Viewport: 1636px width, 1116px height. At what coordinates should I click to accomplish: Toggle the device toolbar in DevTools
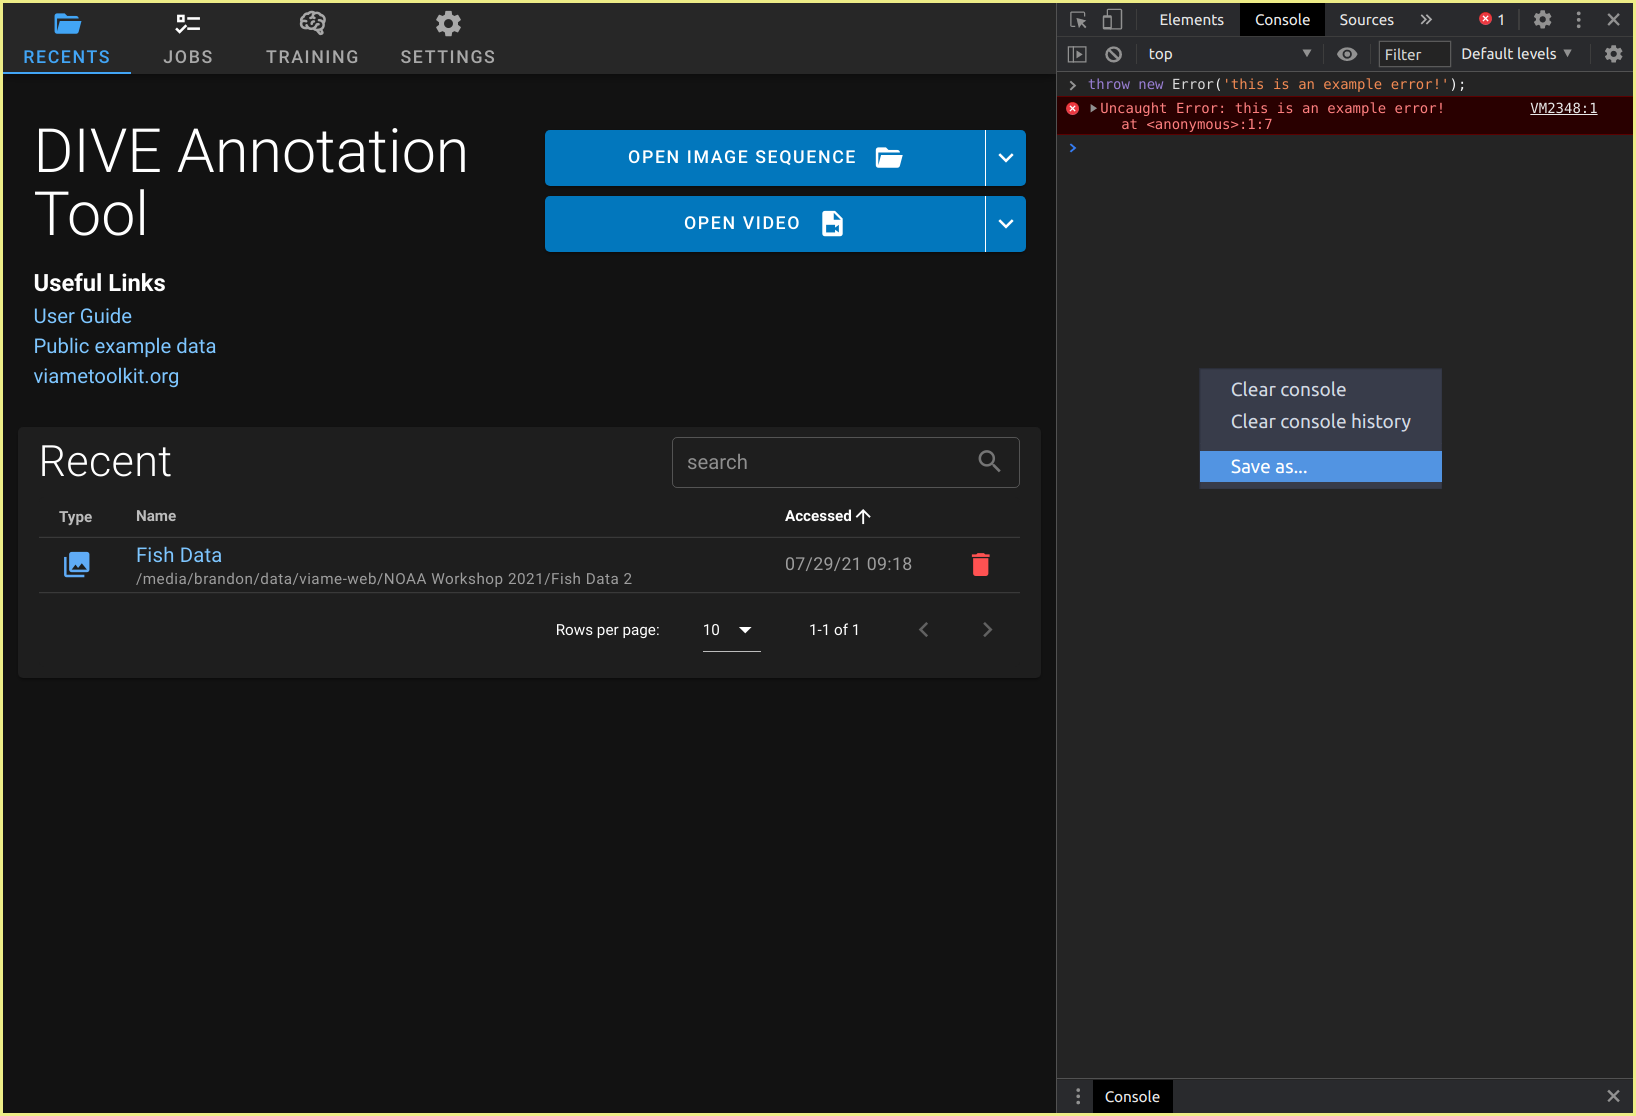pos(1112,20)
